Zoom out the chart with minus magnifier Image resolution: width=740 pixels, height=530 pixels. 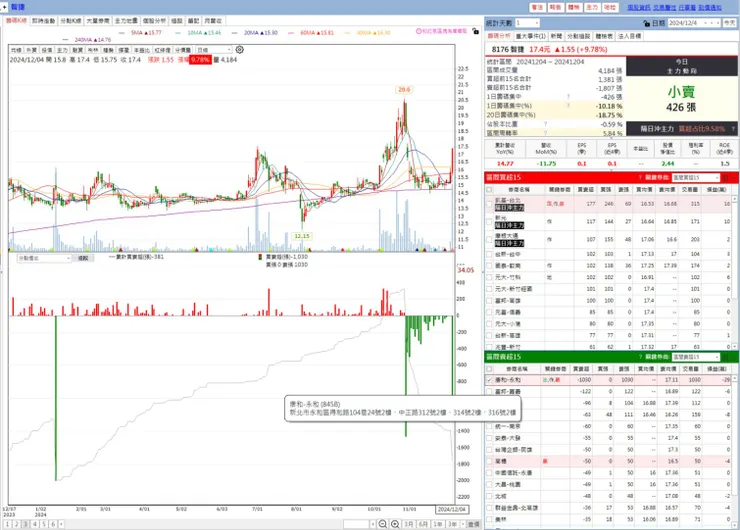click(383, 524)
